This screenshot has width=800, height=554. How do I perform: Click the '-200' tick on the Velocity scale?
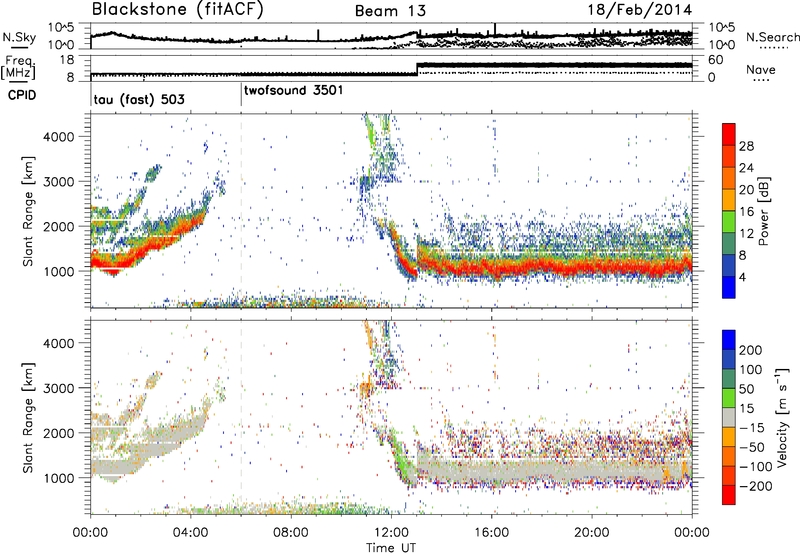click(756, 486)
